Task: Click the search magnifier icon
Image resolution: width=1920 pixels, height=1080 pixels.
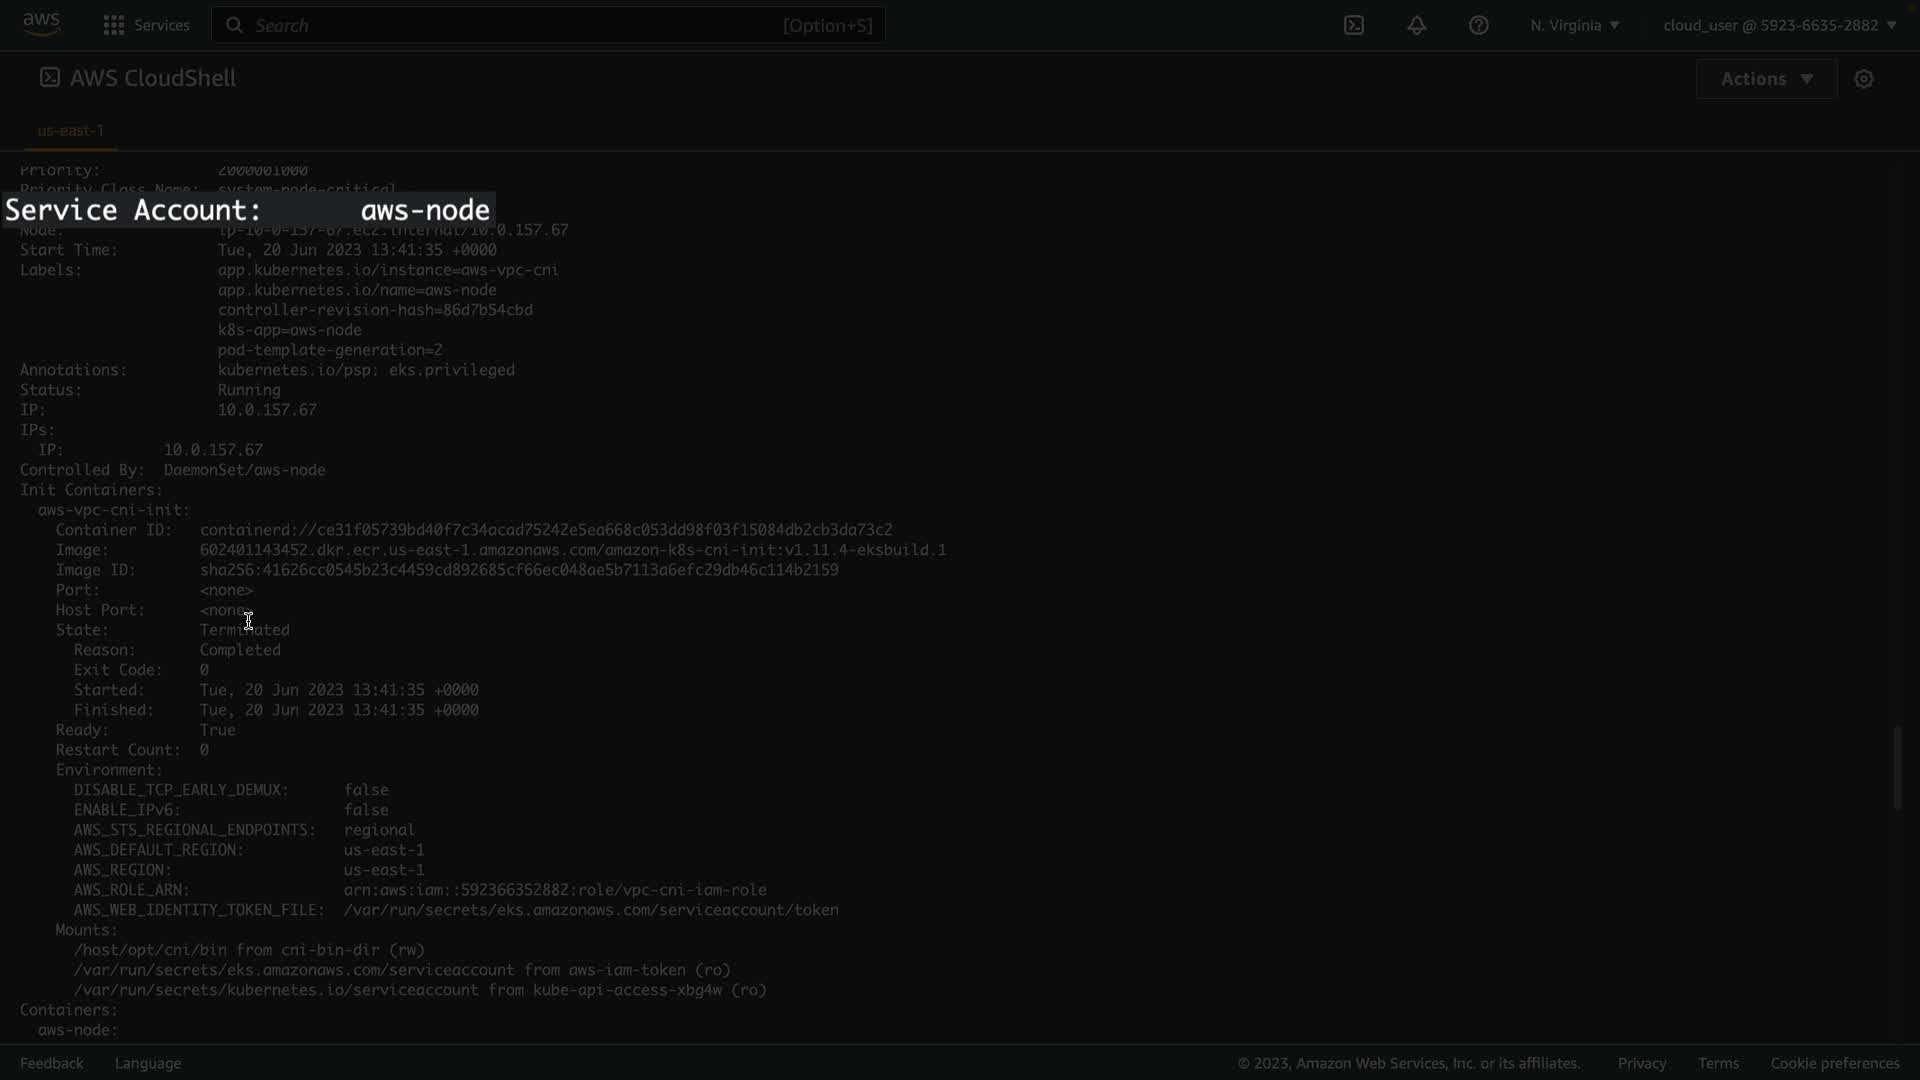Action: coord(234,25)
